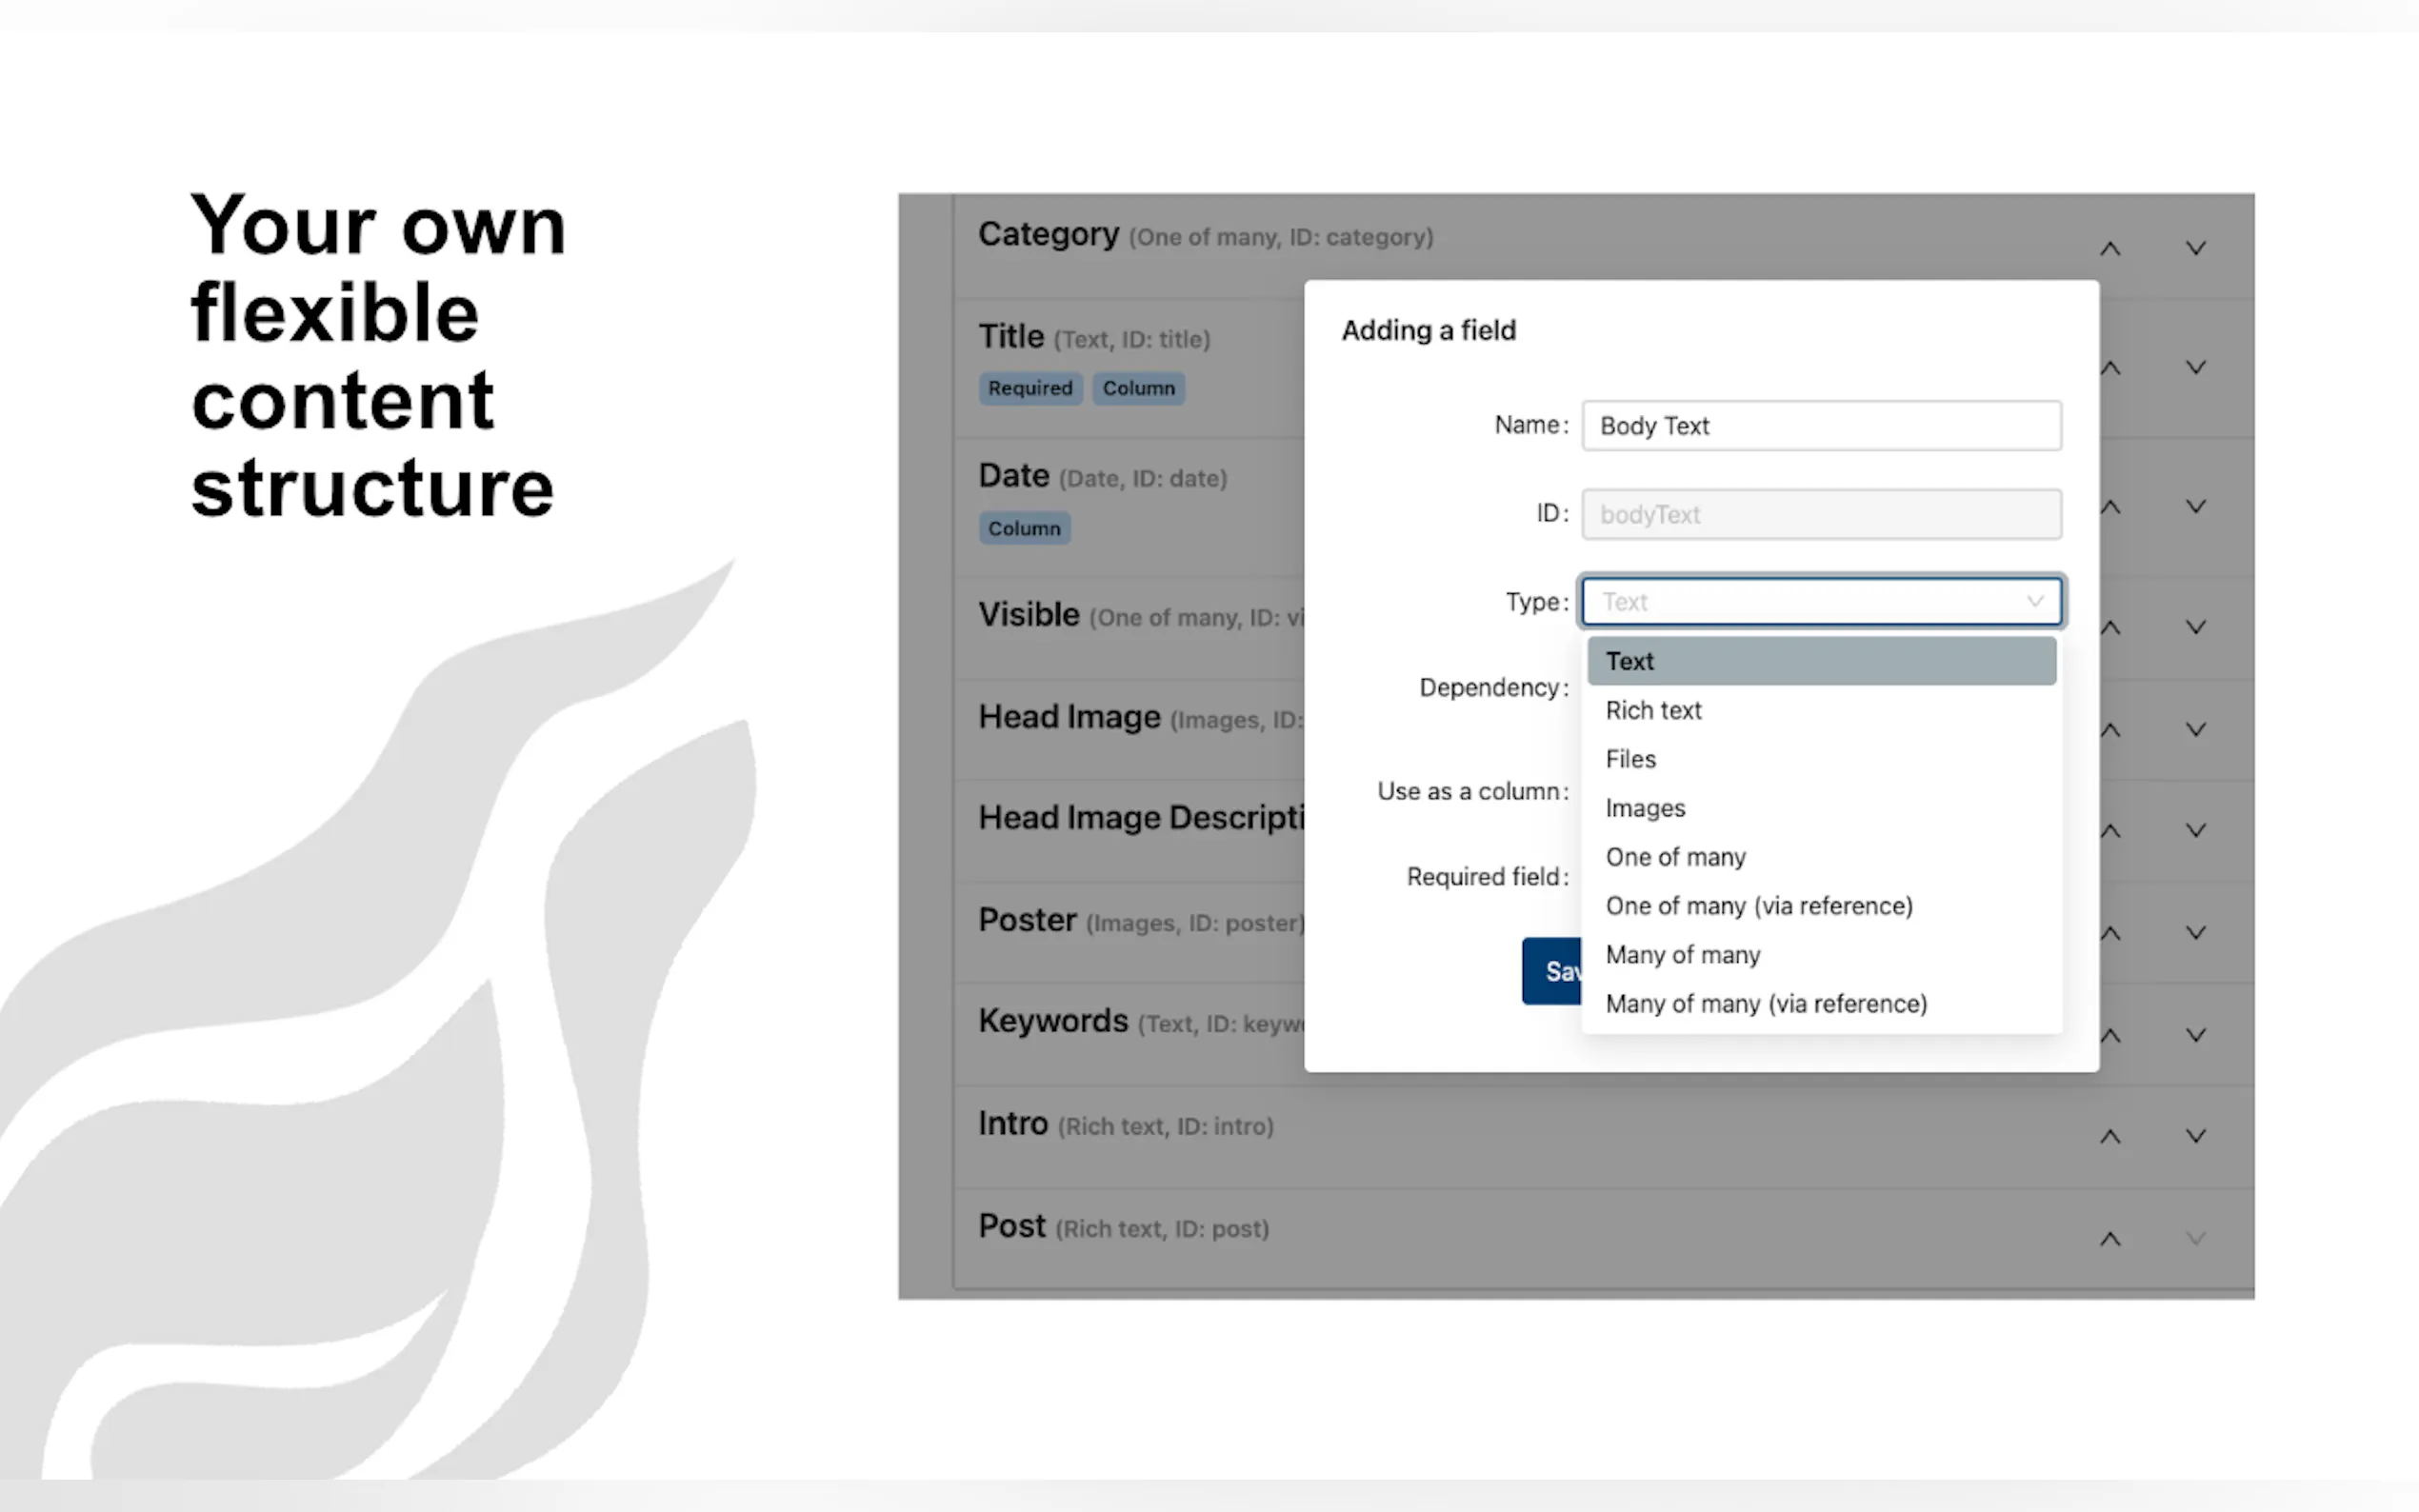Select Rich text from the type list
The width and height of the screenshot is (2419, 1512).
[1653, 710]
